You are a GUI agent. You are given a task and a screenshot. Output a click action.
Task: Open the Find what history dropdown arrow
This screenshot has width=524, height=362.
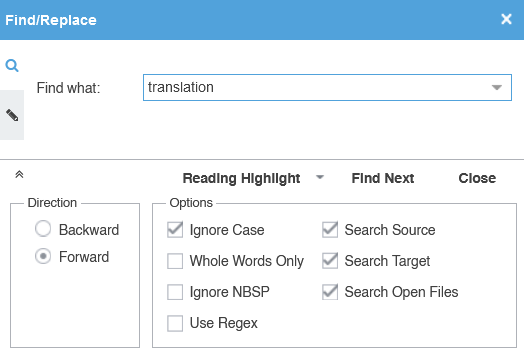(x=497, y=88)
